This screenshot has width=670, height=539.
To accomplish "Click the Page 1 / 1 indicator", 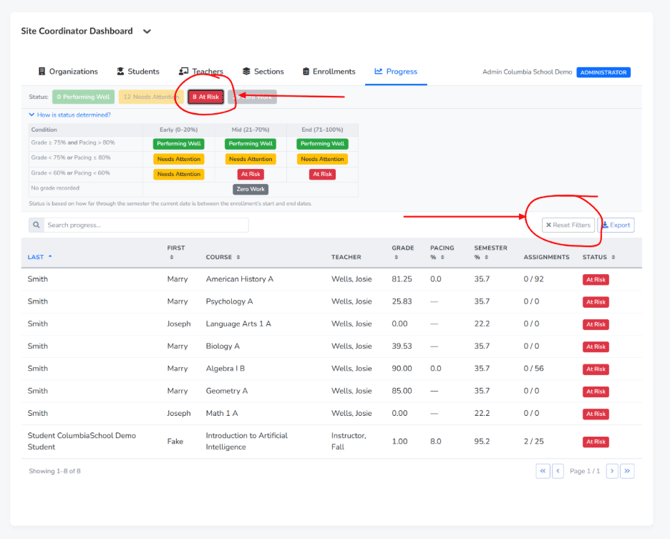I will (585, 471).
